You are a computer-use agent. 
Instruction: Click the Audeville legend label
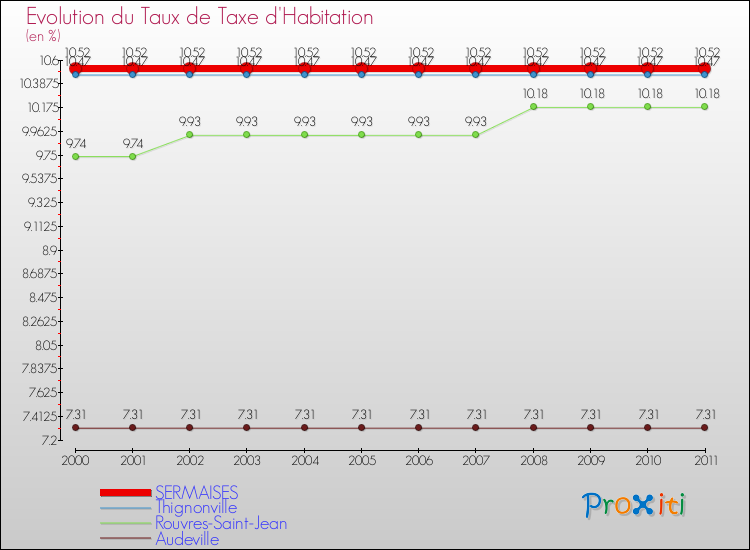[x=187, y=539]
